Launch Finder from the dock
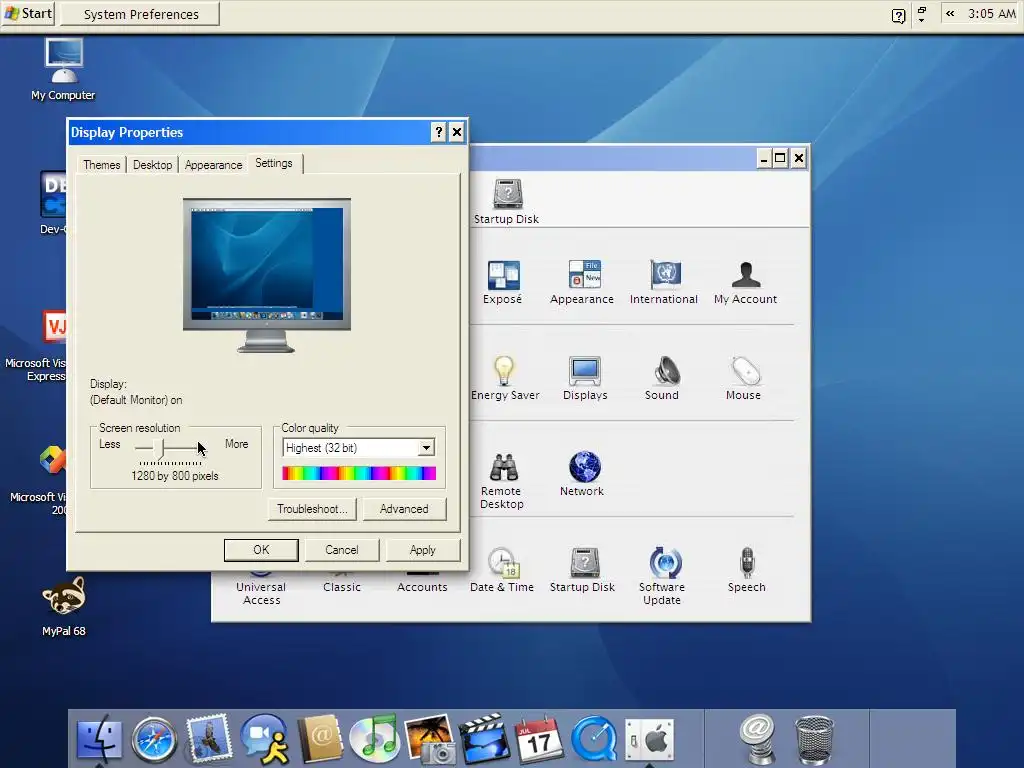This screenshot has height=768, width=1024. point(99,741)
